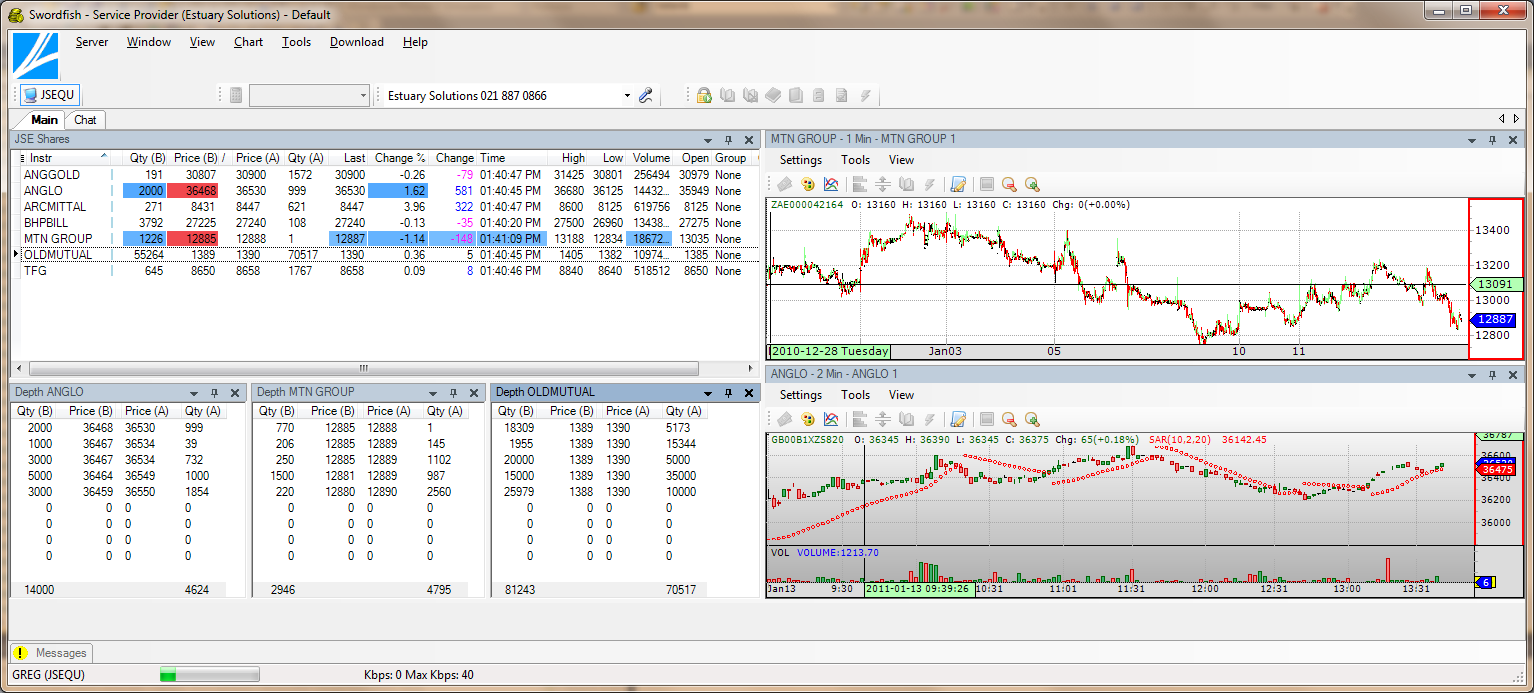Open the Help menu
Screen dimensions: 1534x693
[415, 42]
